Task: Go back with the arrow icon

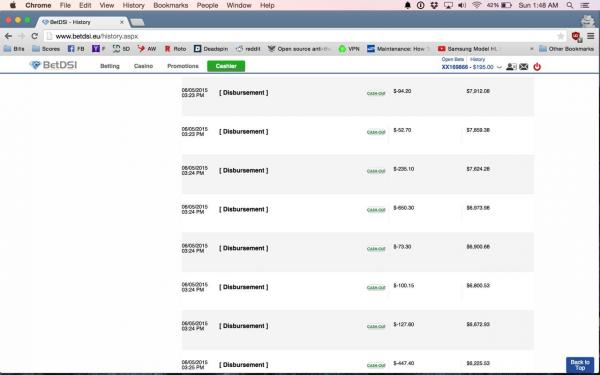Action: 8,36
